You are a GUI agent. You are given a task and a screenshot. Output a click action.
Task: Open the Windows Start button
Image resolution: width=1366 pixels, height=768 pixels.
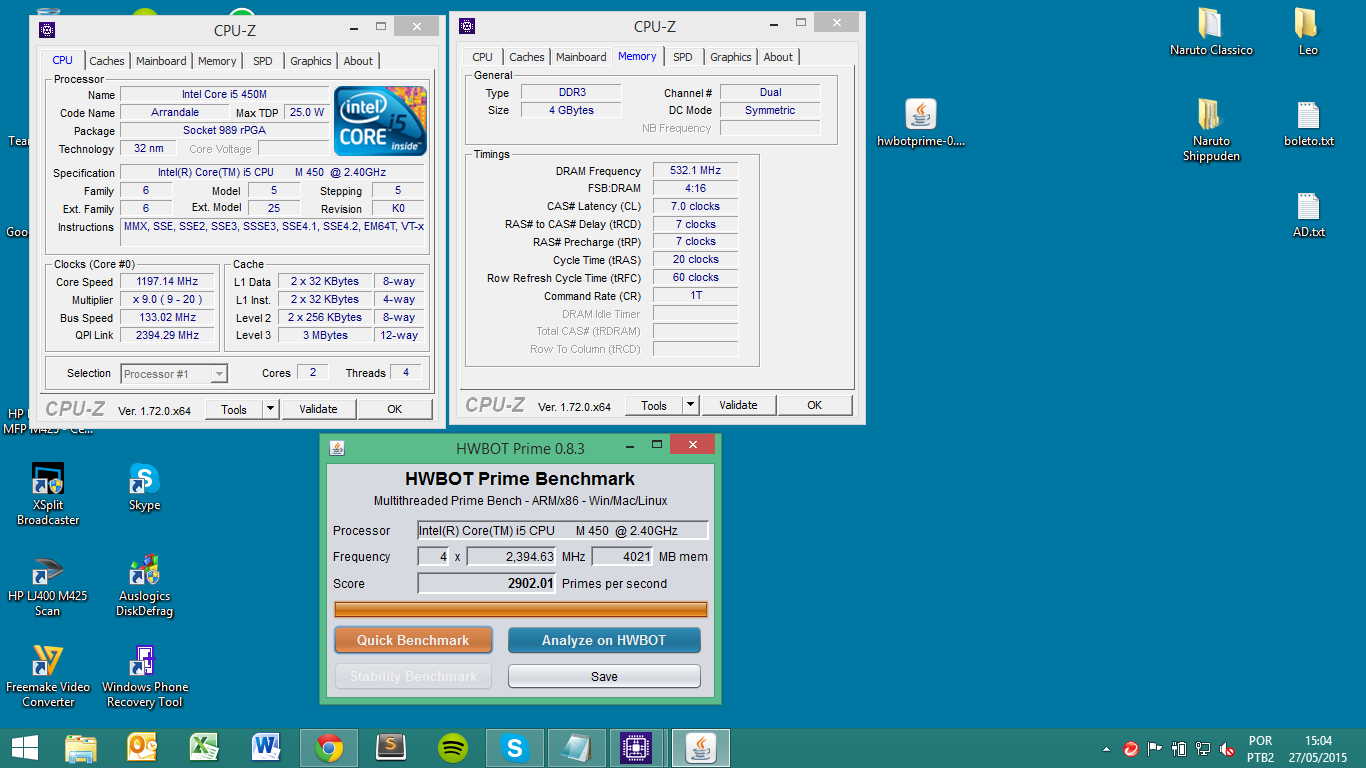(x=24, y=747)
